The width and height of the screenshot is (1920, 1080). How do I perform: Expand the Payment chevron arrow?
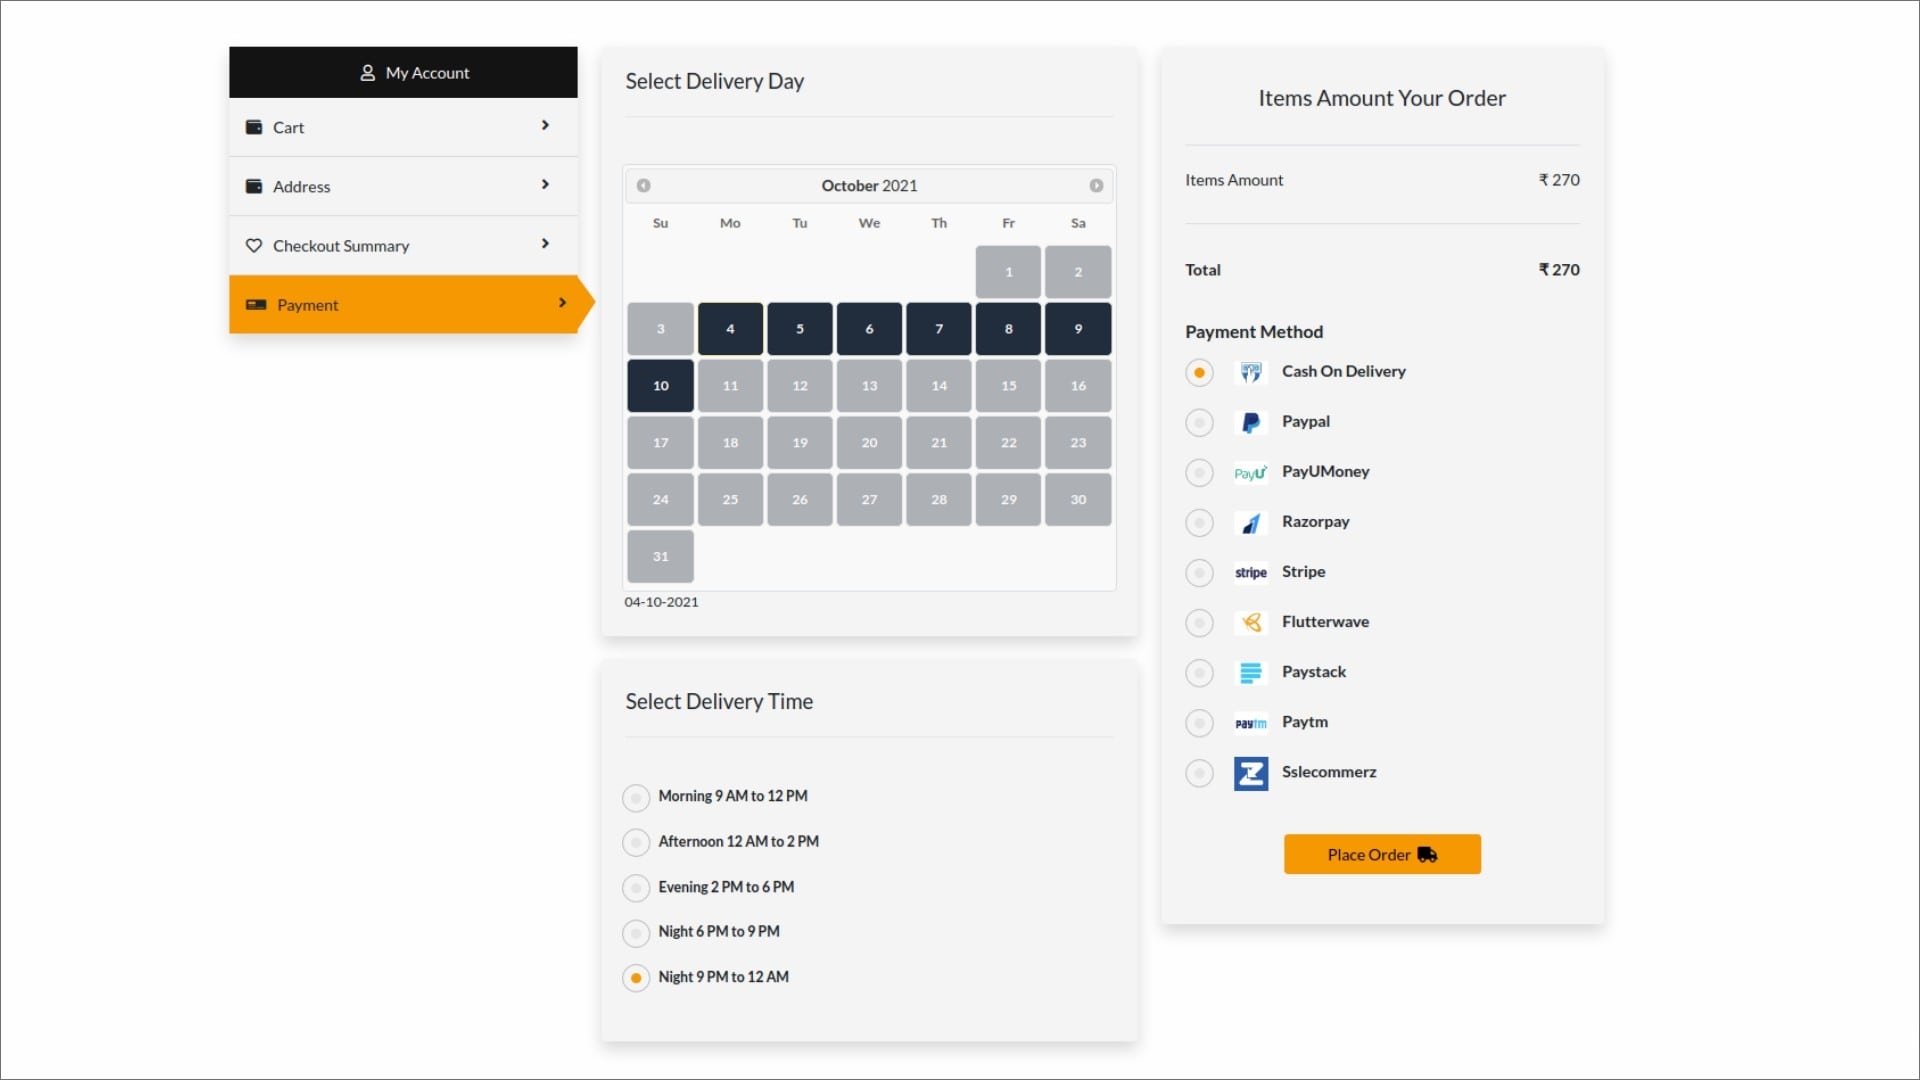[x=562, y=302]
